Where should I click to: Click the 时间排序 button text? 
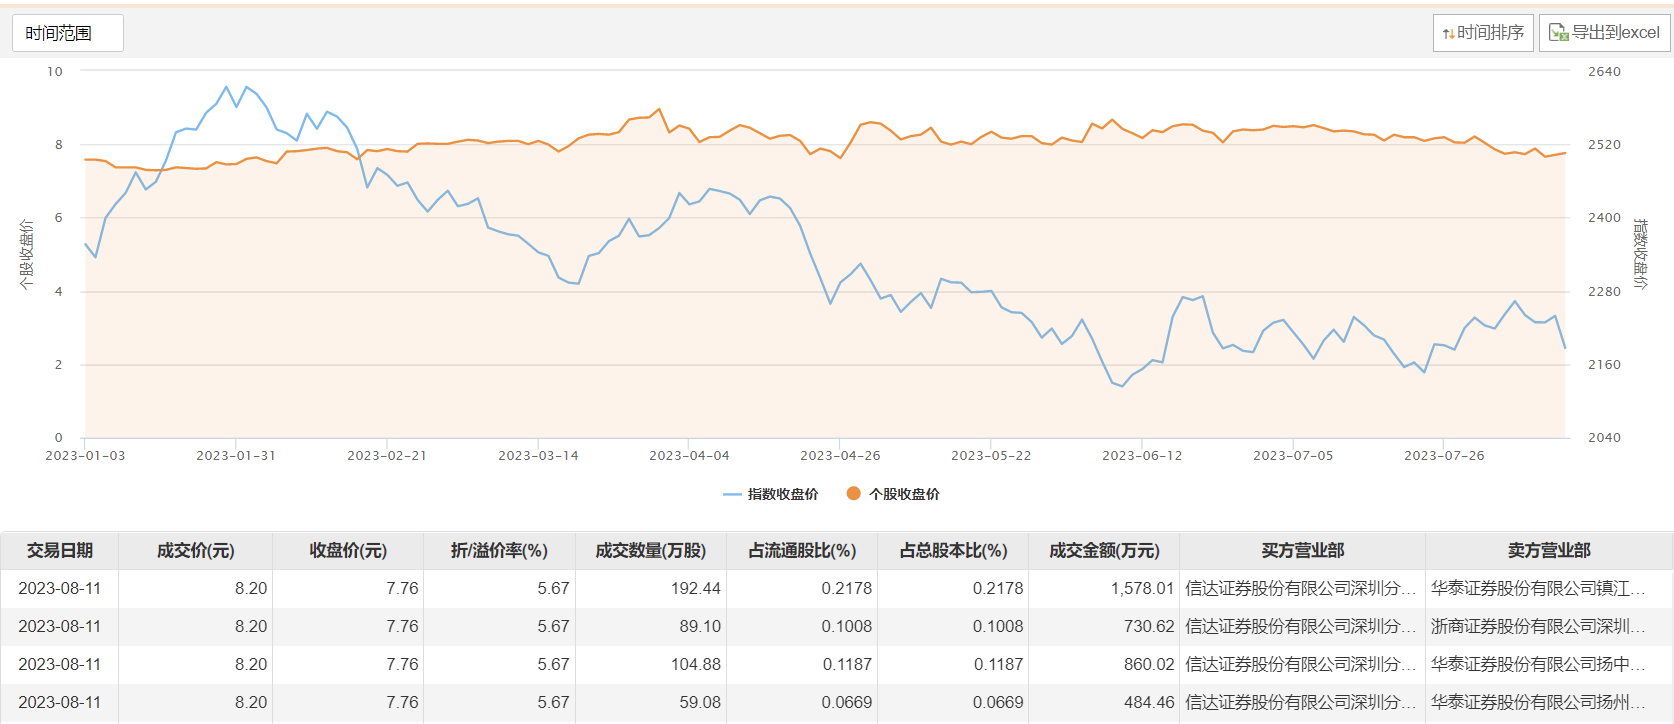1490,33
